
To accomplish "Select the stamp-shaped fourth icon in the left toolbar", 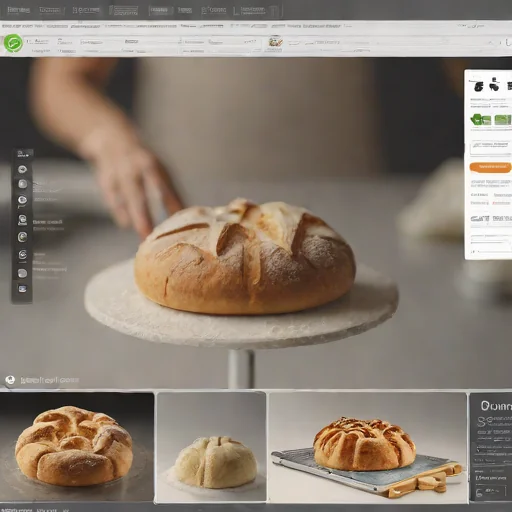I will click(x=22, y=220).
